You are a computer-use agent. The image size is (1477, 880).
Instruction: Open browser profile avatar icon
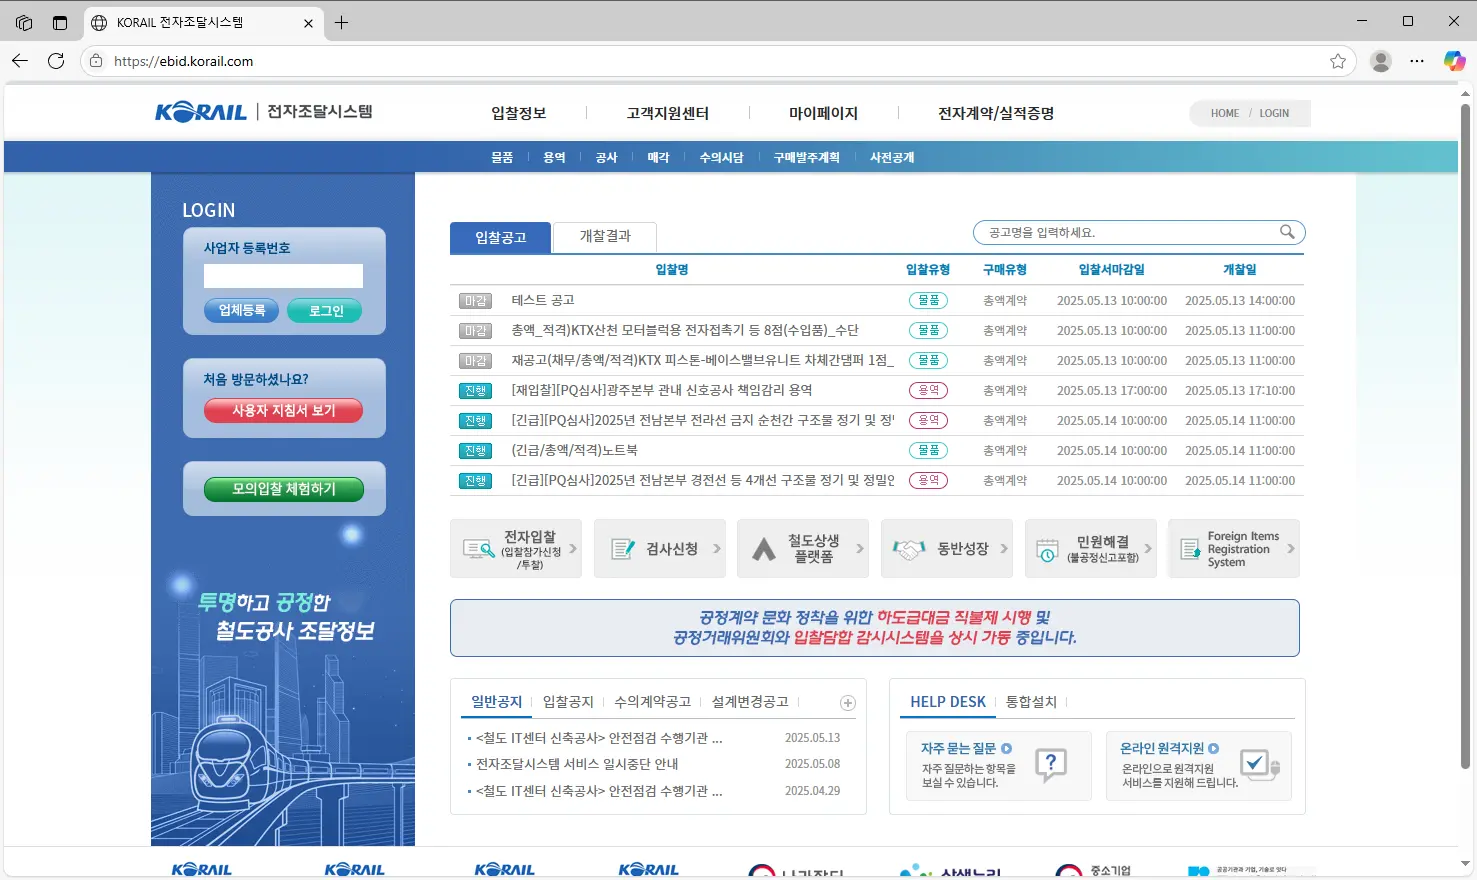click(x=1381, y=61)
